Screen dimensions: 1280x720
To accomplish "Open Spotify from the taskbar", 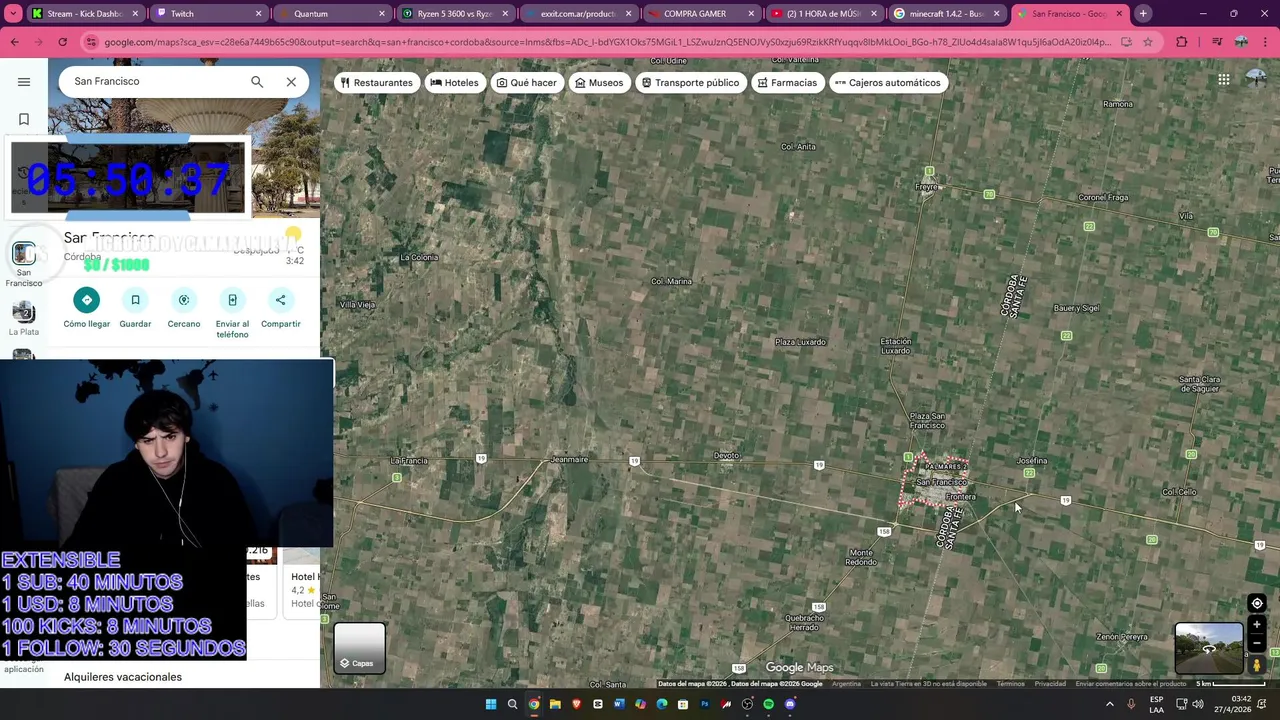I will pos(768,704).
